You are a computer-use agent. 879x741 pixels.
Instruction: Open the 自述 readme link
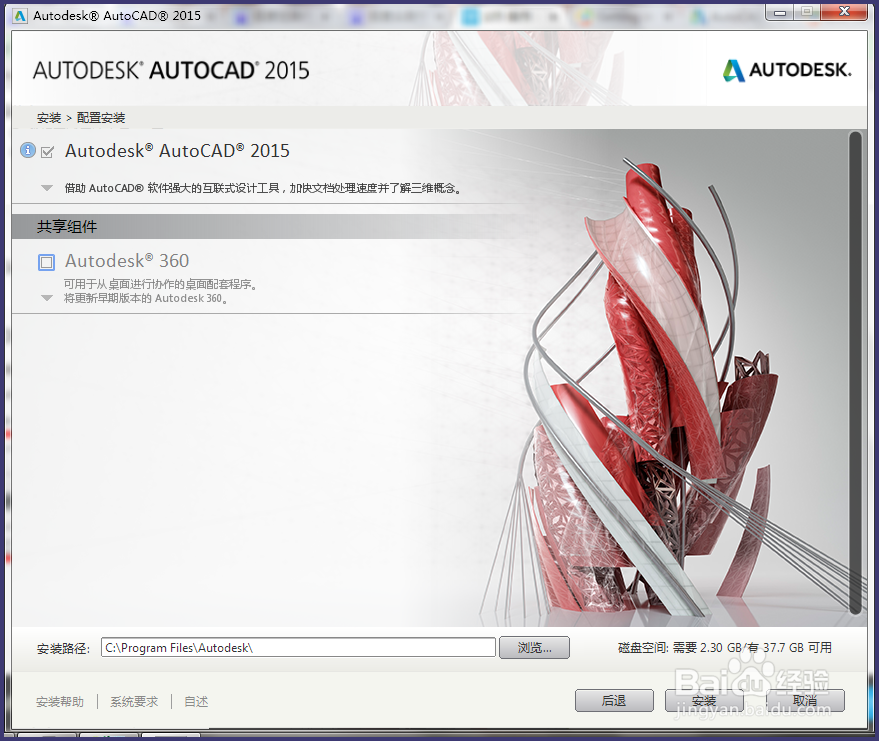(x=195, y=701)
